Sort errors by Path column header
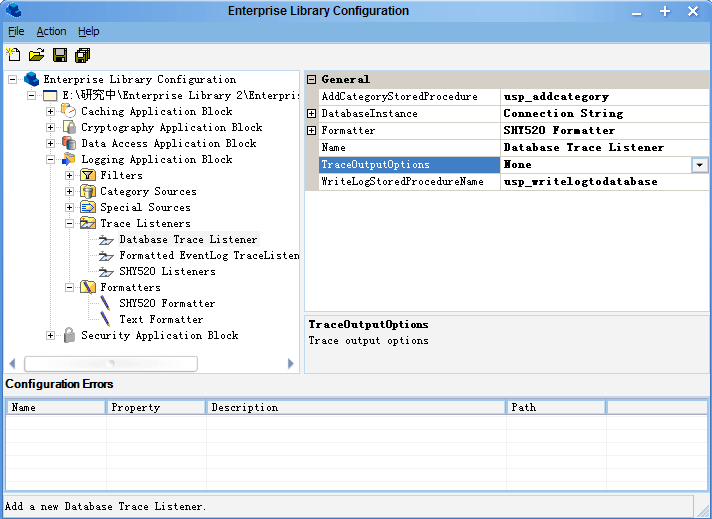Viewport: 712px width, 519px height. [556, 407]
